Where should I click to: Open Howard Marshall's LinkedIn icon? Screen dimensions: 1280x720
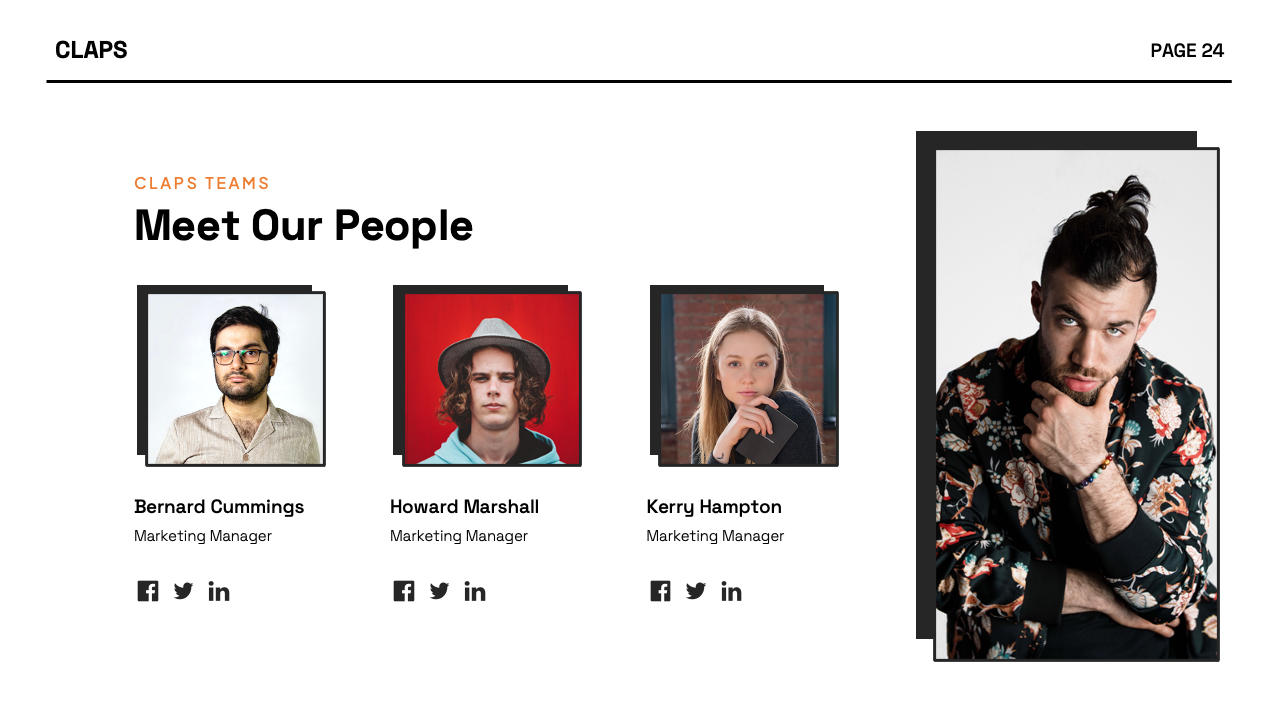(475, 591)
